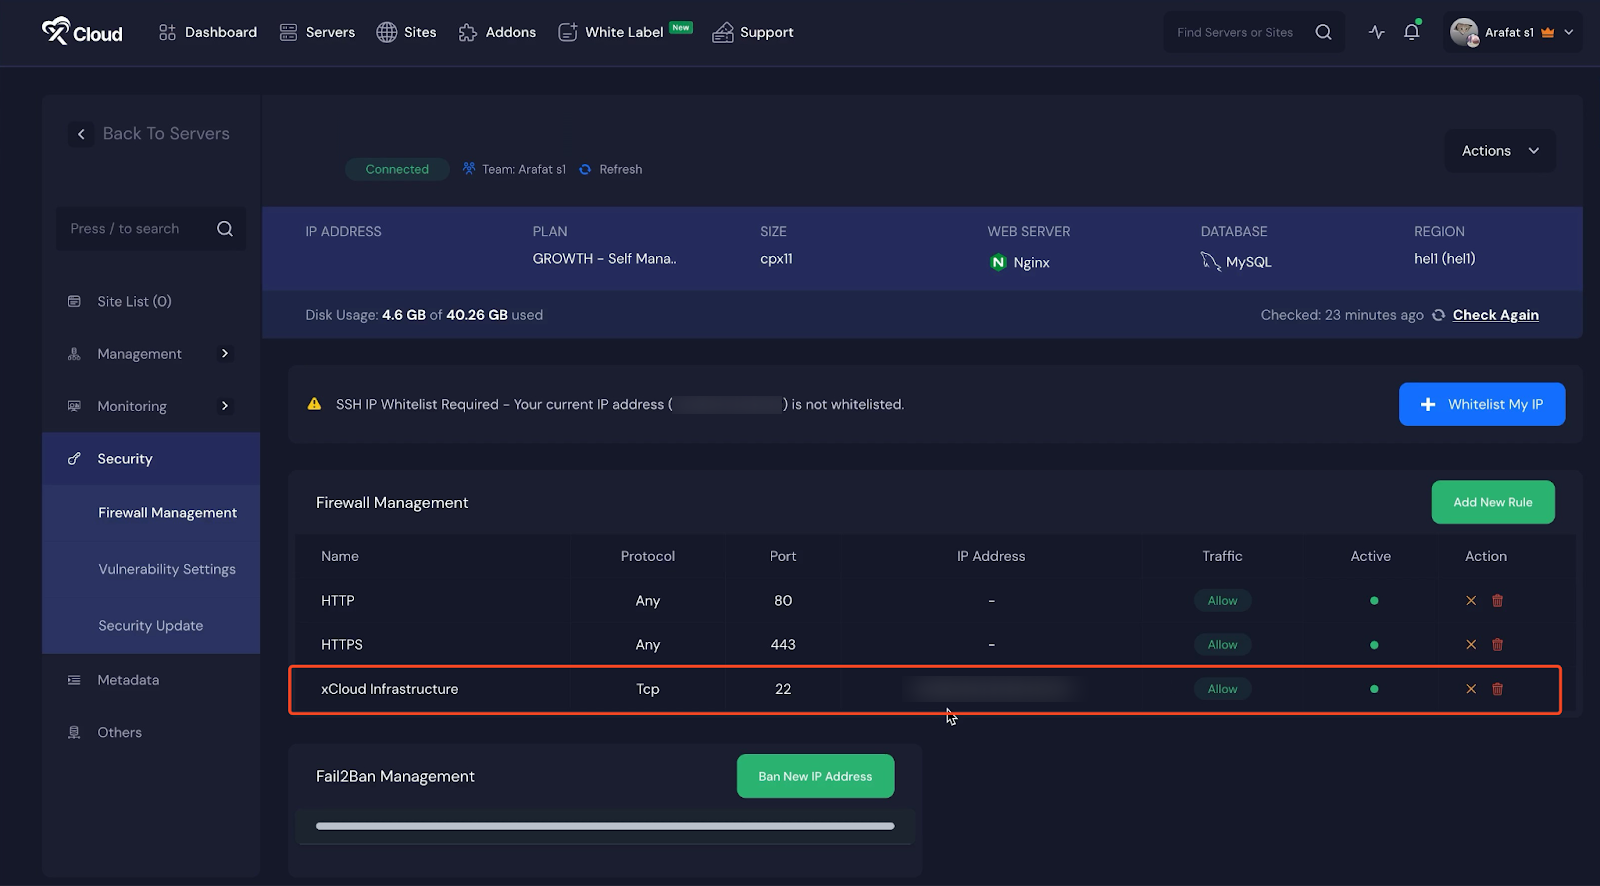Click the Press / to search field
The width and height of the screenshot is (1600, 886).
(140, 229)
